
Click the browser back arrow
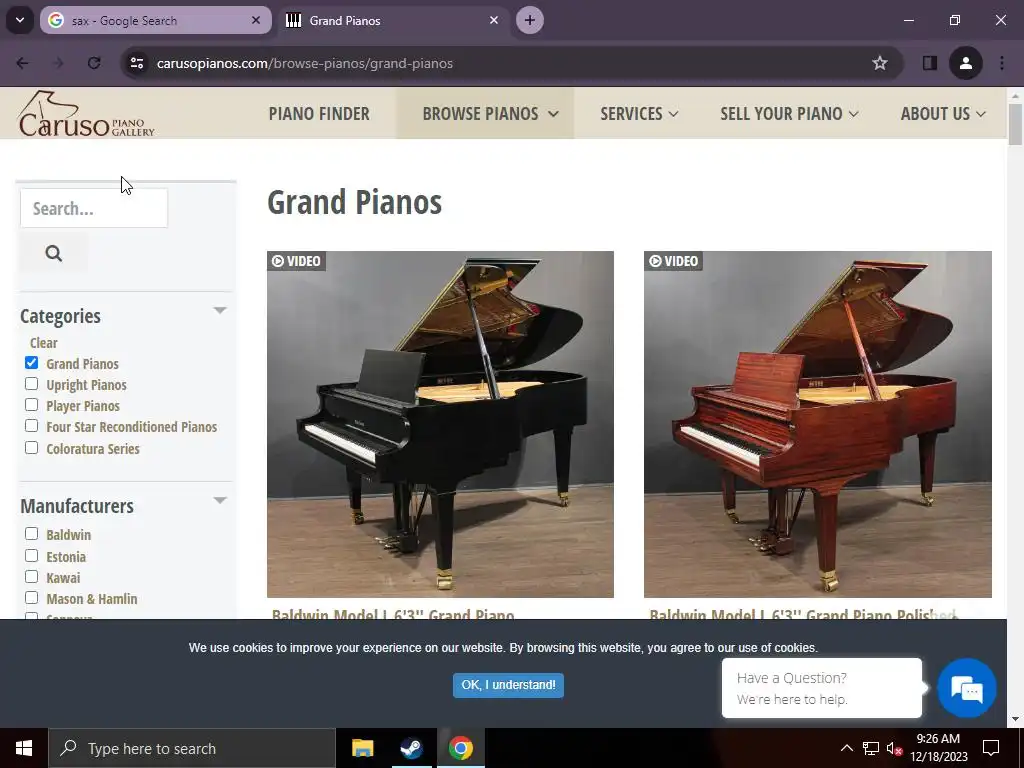point(22,63)
